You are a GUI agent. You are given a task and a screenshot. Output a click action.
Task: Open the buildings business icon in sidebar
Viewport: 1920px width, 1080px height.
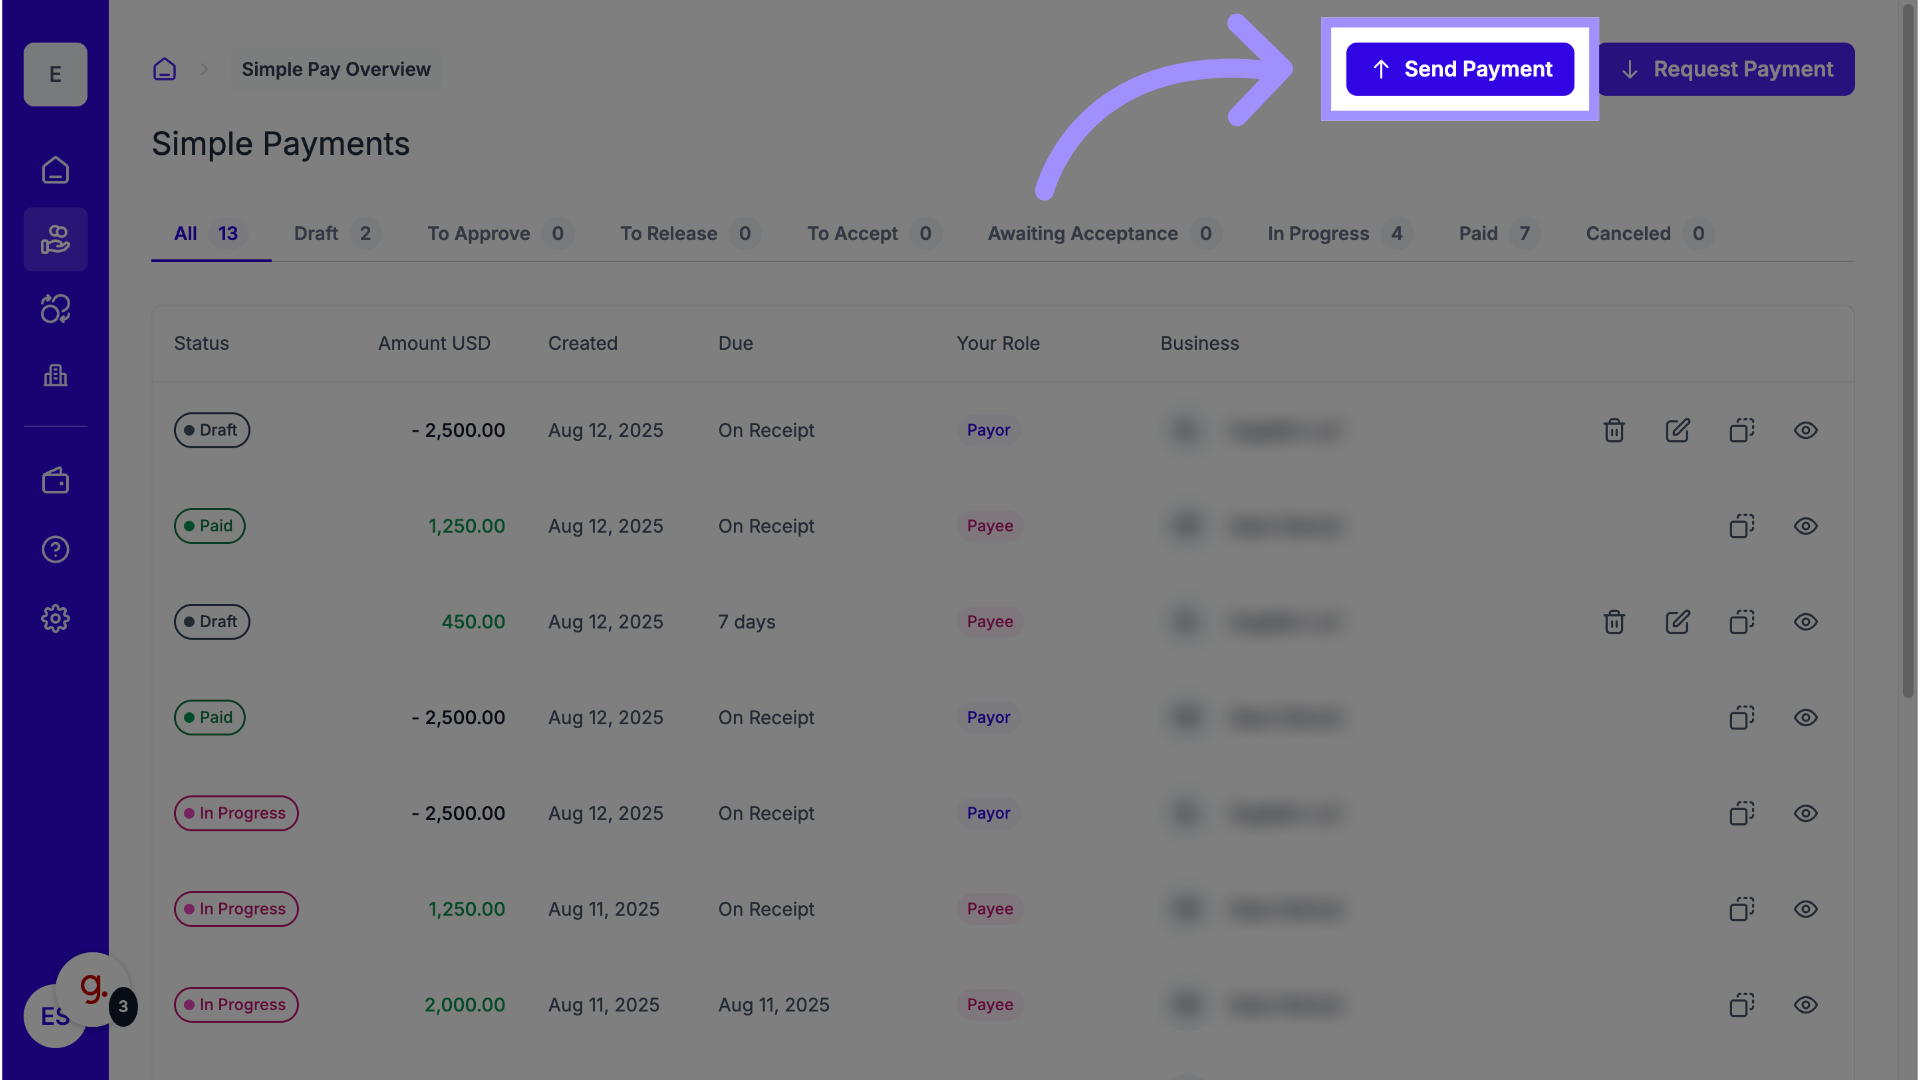pos(55,376)
